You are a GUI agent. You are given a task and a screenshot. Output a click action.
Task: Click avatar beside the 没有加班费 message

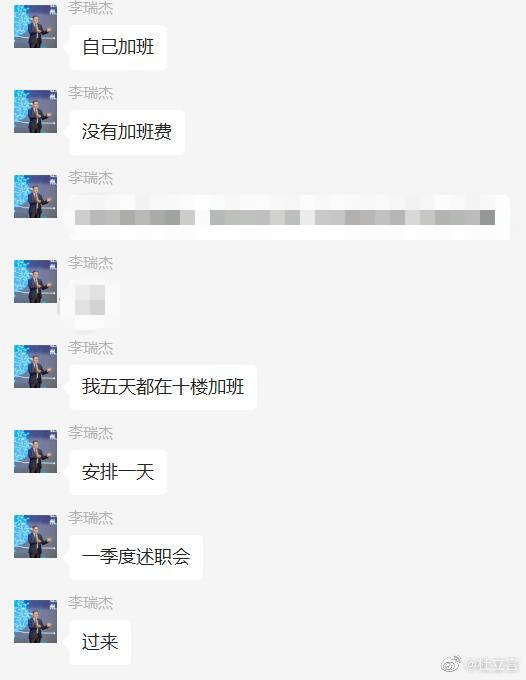tap(35, 111)
